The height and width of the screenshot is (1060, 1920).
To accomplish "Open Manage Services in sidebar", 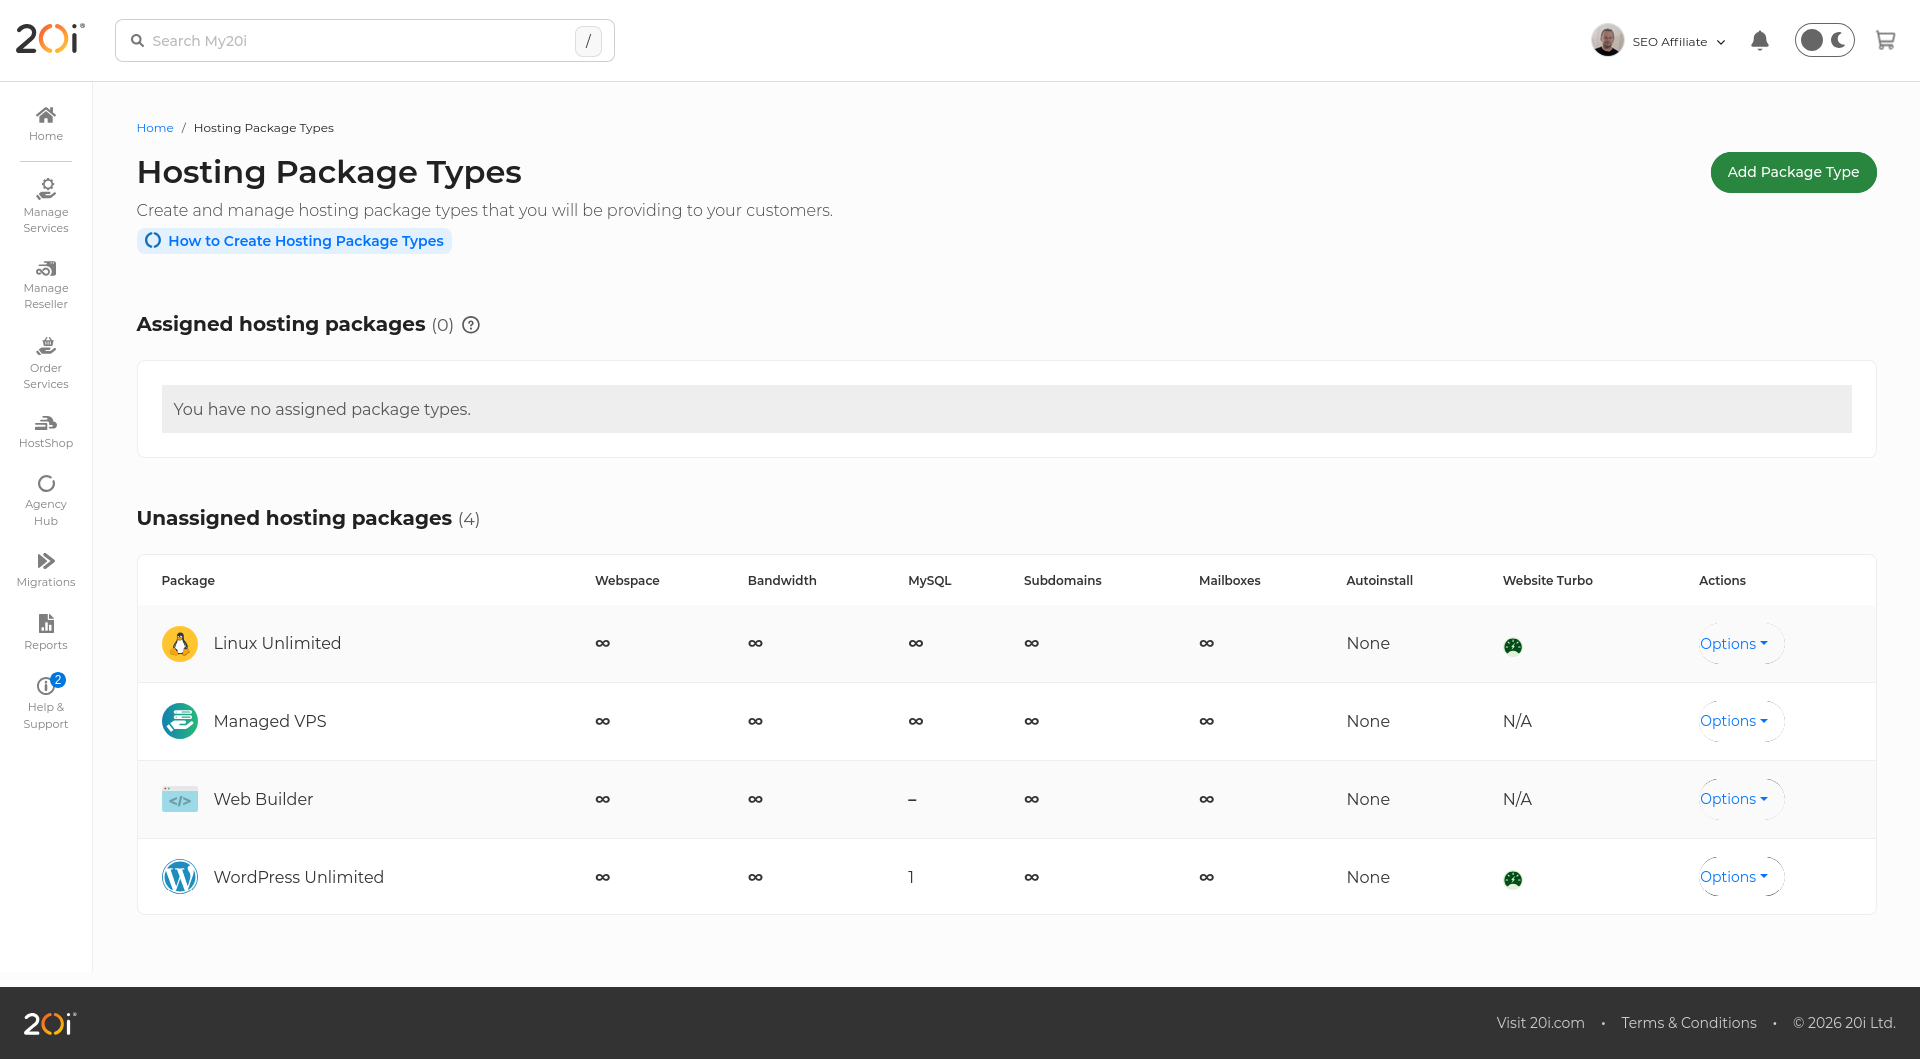I will tap(46, 206).
